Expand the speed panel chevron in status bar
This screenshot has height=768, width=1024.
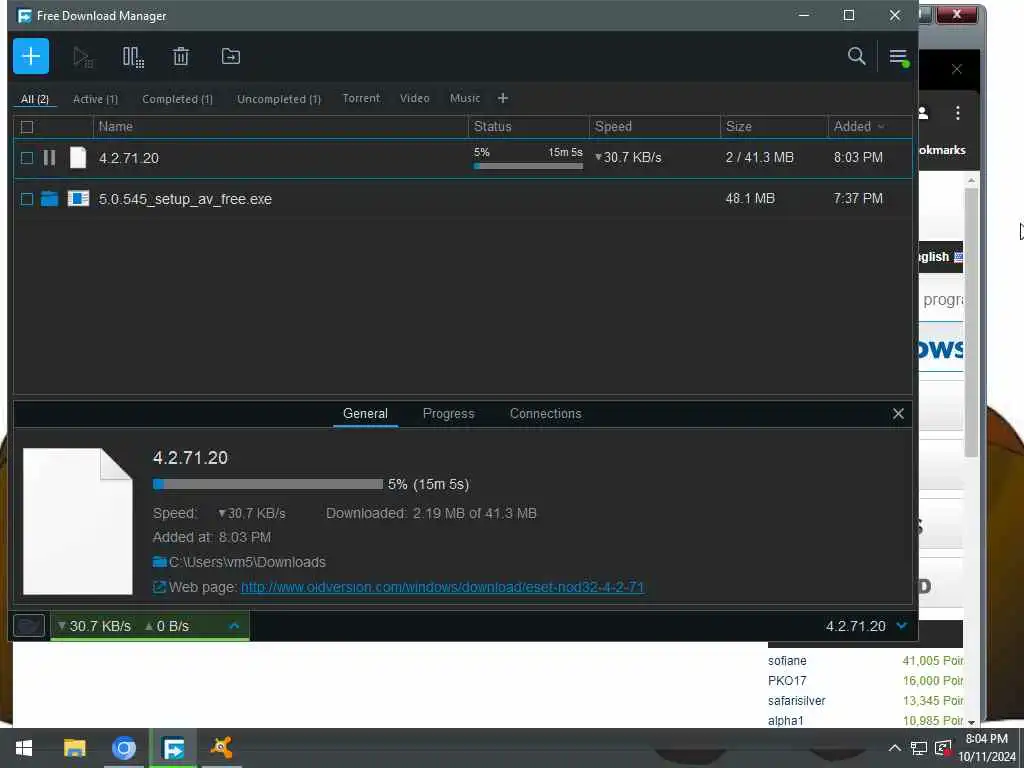[234, 626]
